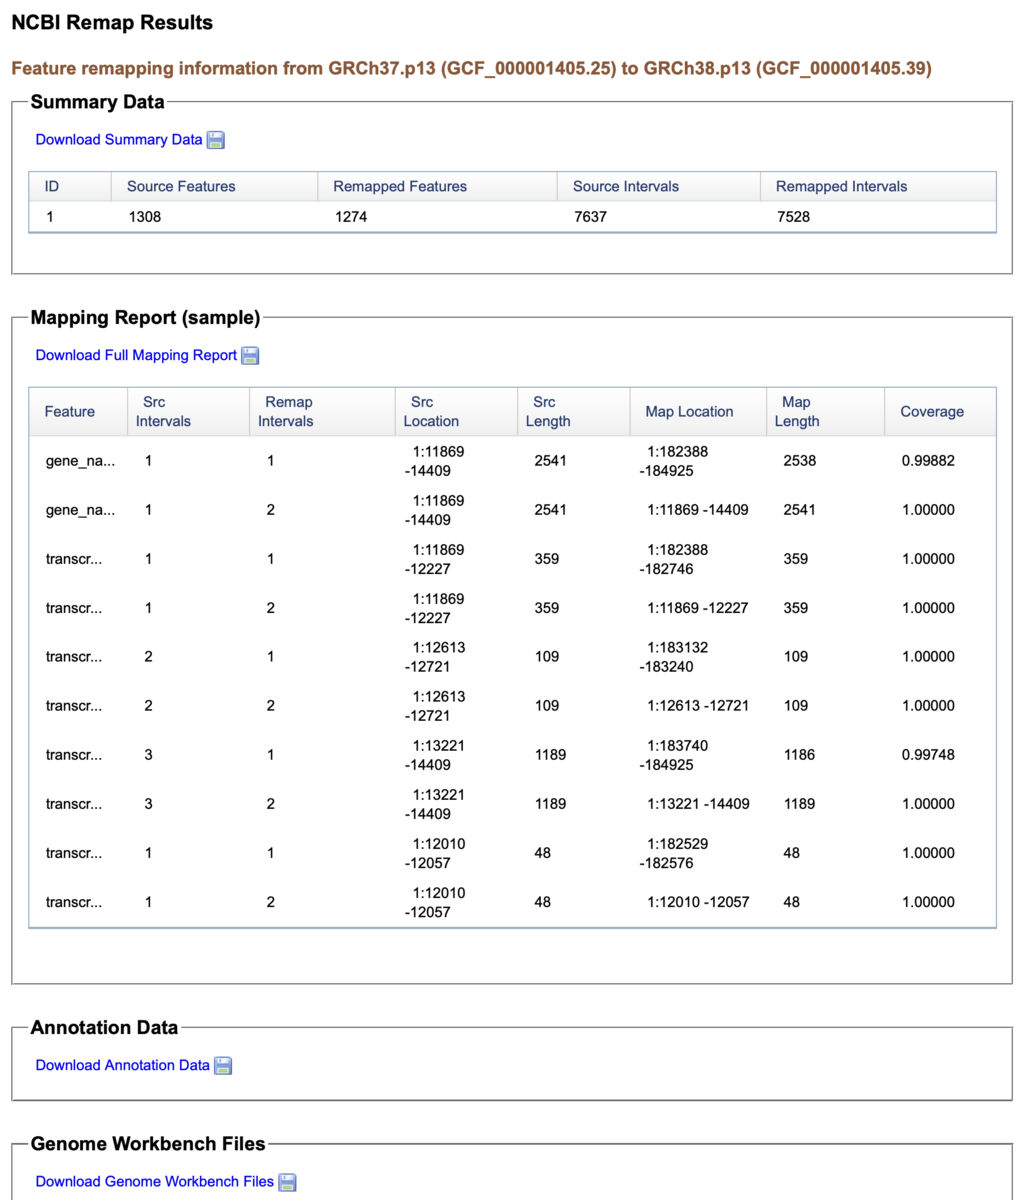This screenshot has height=1200, width=1023.
Task: Click the save icon next to Download Full Mapping Report
Action: pyautogui.click(x=250, y=356)
